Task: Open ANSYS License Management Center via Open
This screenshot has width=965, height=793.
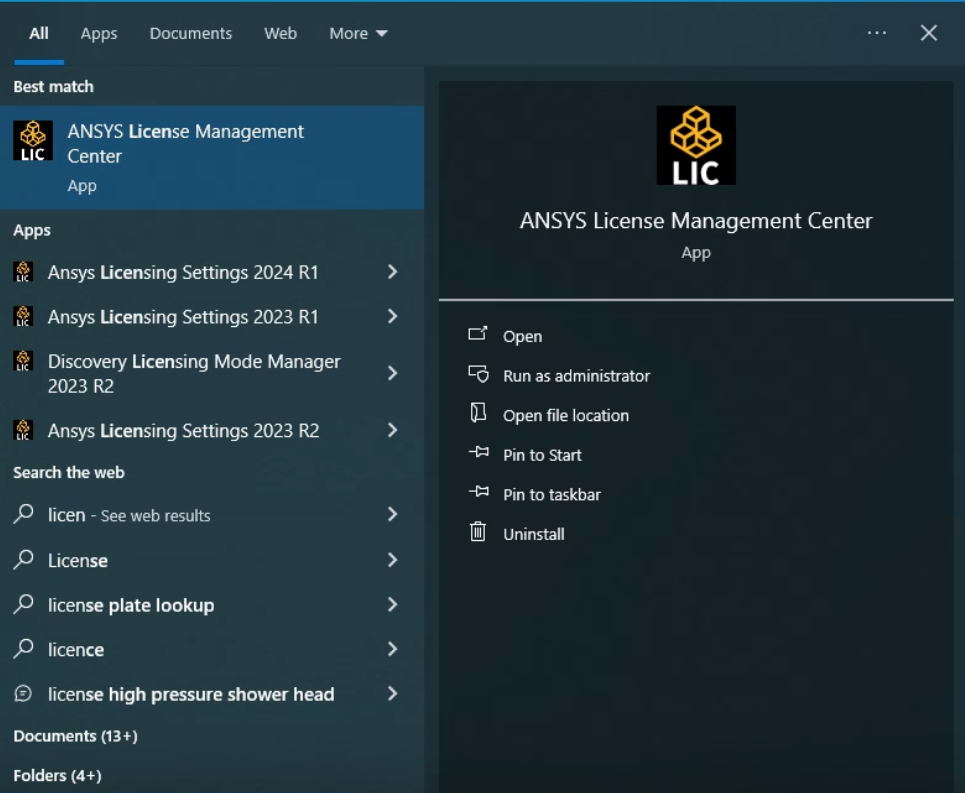Action: coord(522,336)
